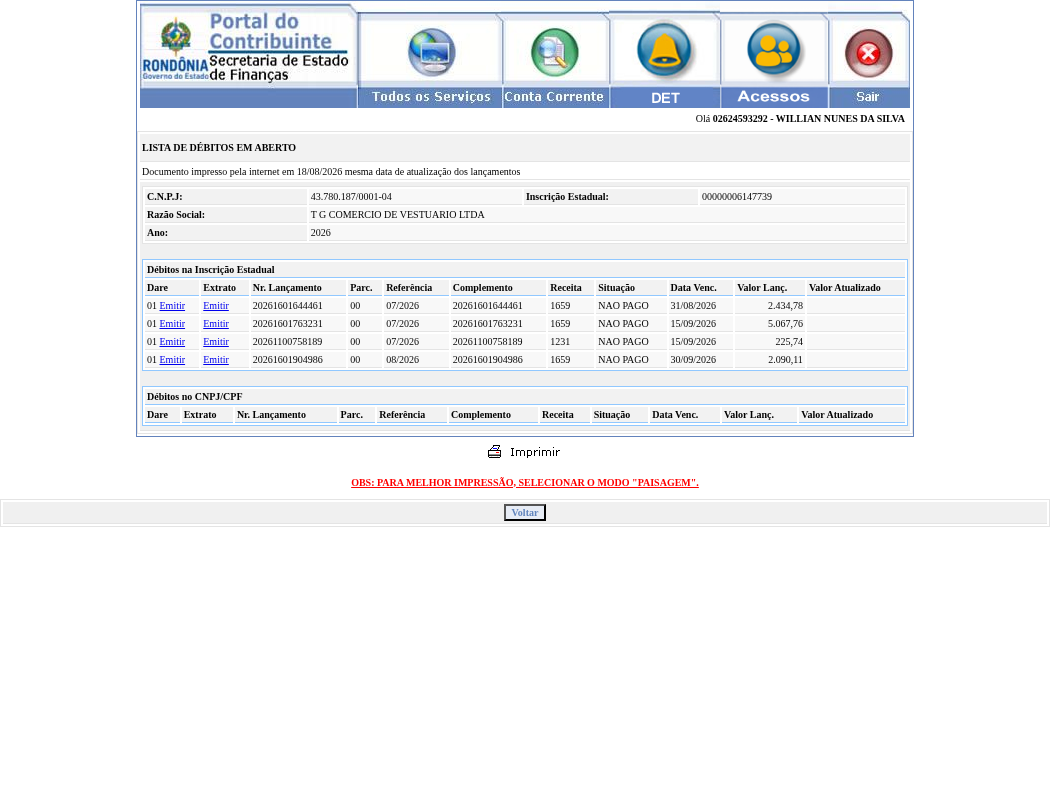The image size is (1050, 793).
Task: Select the Conta Corrente menu label
Action: pos(554,96)
